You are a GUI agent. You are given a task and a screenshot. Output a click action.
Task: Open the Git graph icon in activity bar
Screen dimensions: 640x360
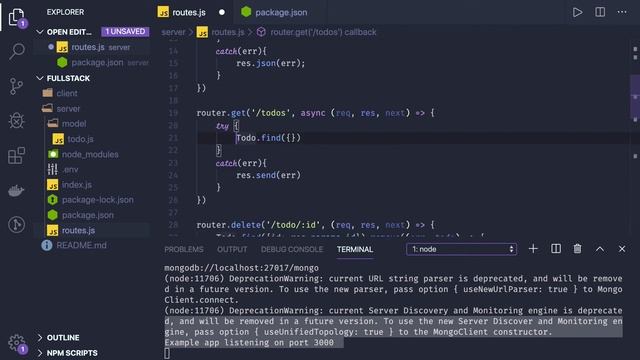tap(16, 224)
